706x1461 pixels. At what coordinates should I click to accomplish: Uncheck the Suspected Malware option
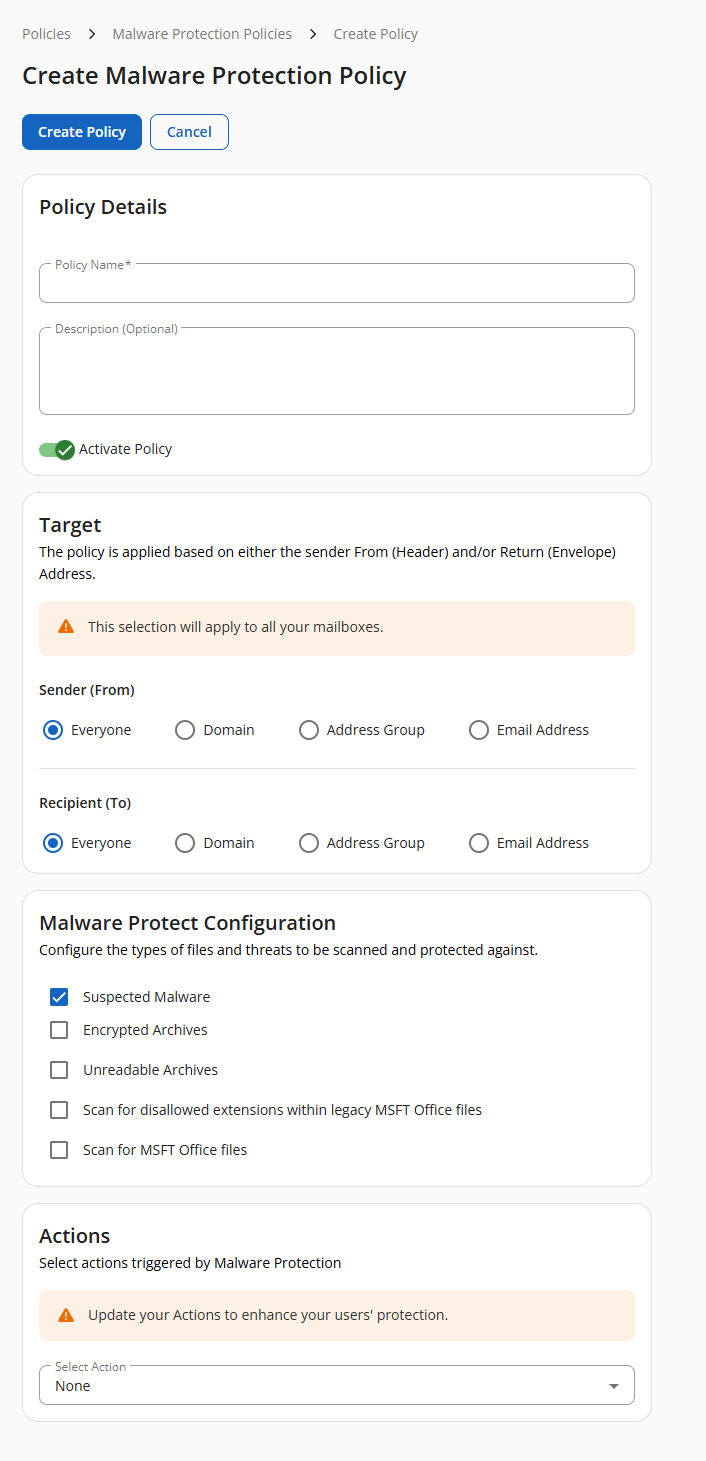pyautogui.click(x=59, y=996)
